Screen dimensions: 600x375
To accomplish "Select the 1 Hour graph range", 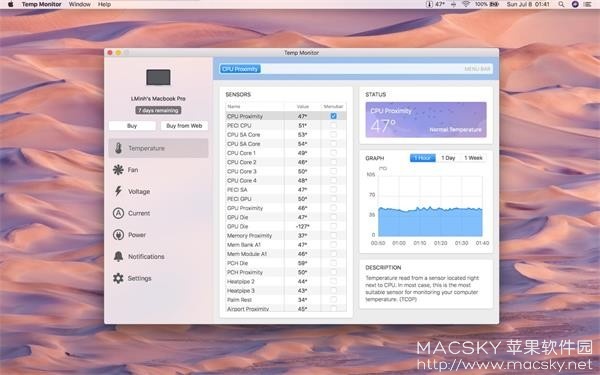I will 422,158.
